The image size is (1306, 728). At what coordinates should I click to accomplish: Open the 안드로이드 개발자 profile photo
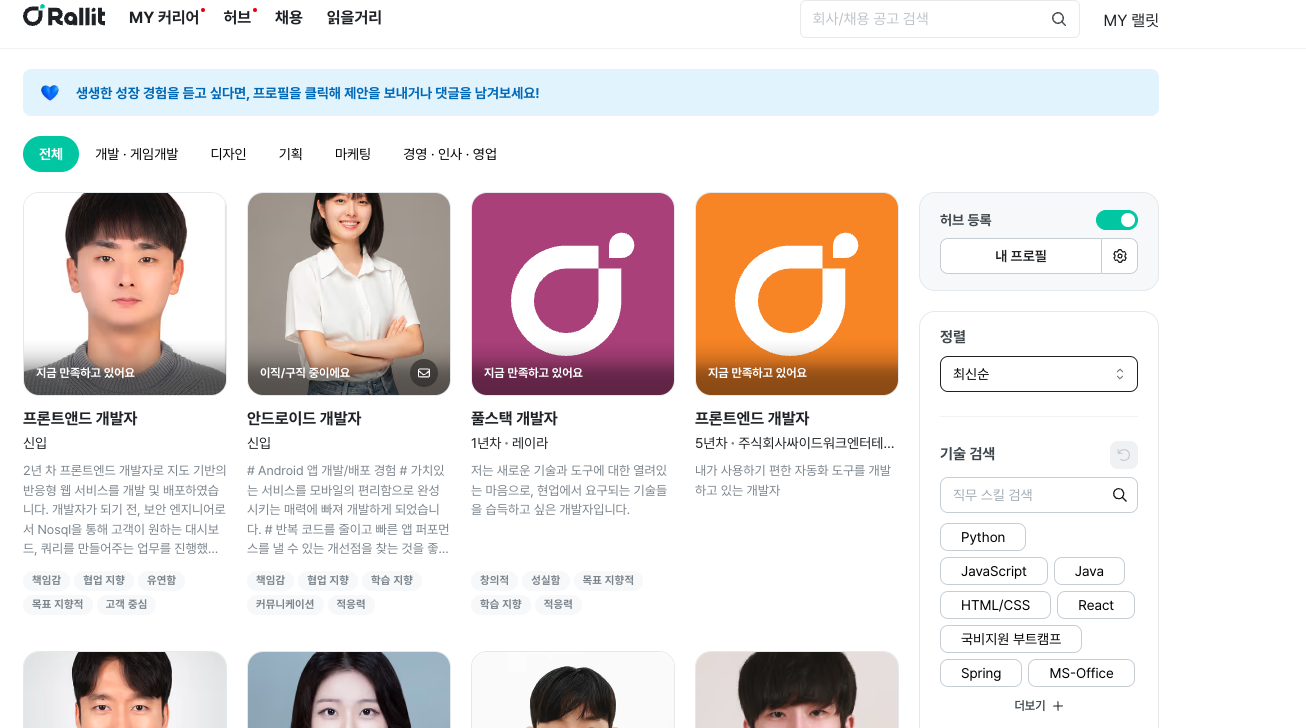(349, 294)
